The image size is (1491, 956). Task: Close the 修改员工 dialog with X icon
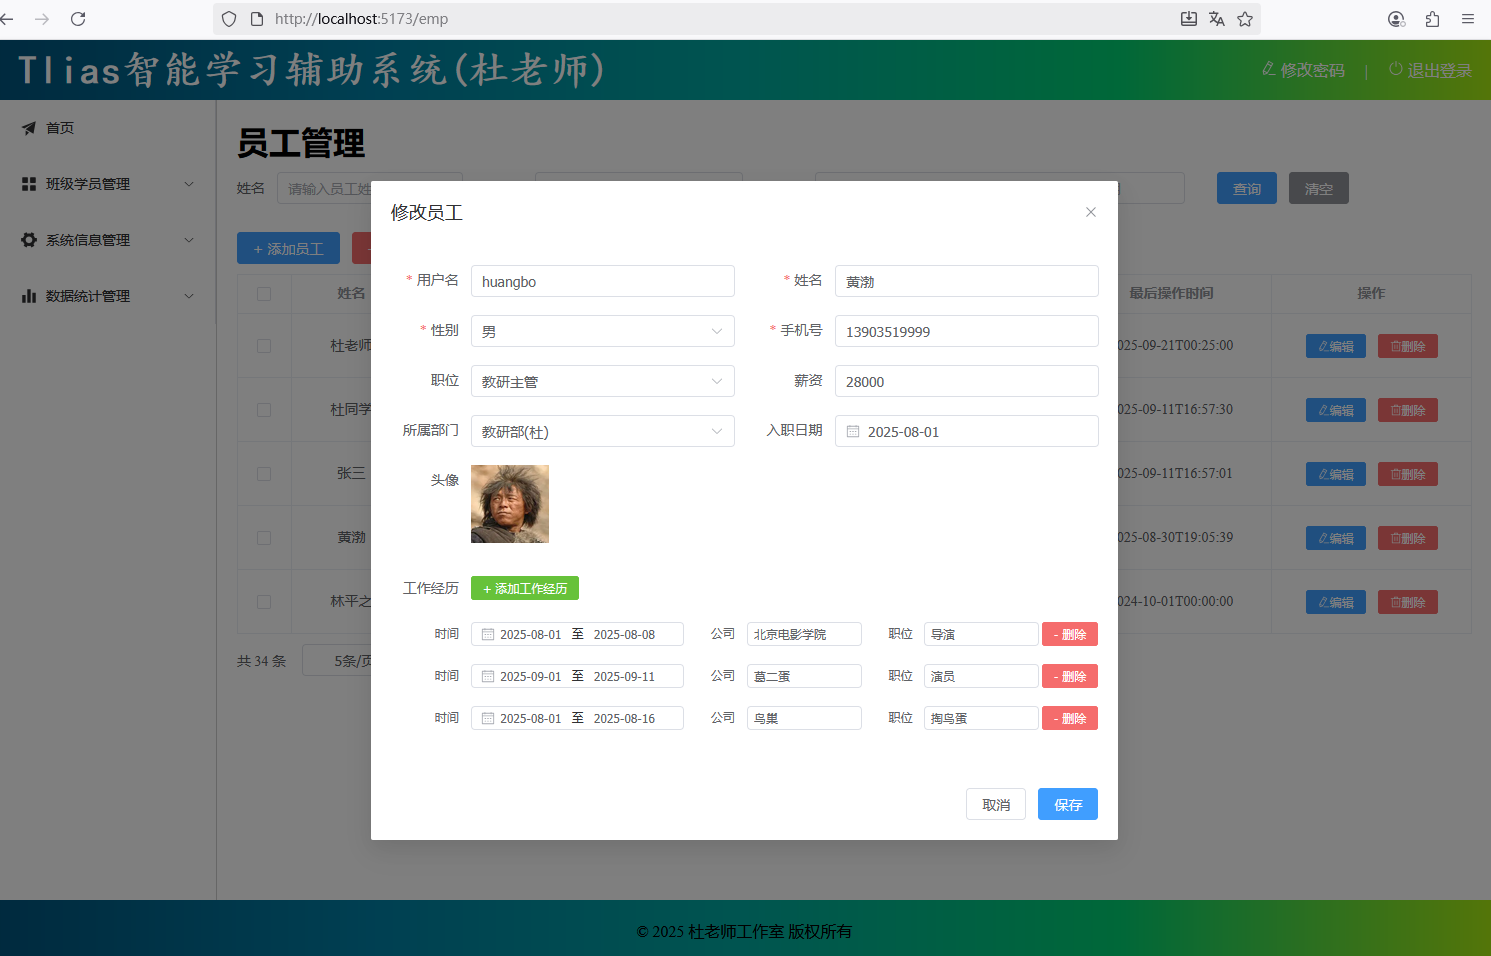tap(1091, 212)
